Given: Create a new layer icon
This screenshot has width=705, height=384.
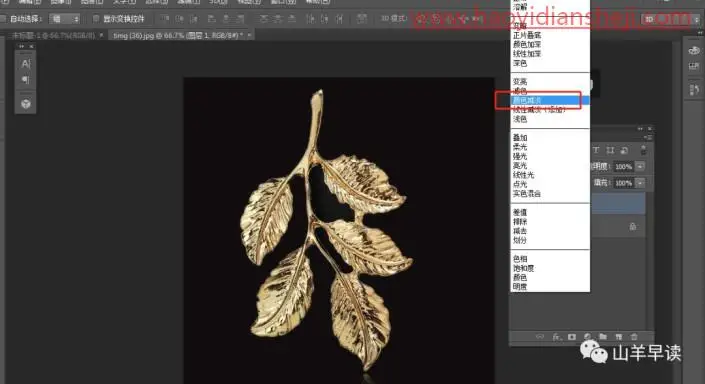Looking at the screenshot, I should (x=619, y=336).
